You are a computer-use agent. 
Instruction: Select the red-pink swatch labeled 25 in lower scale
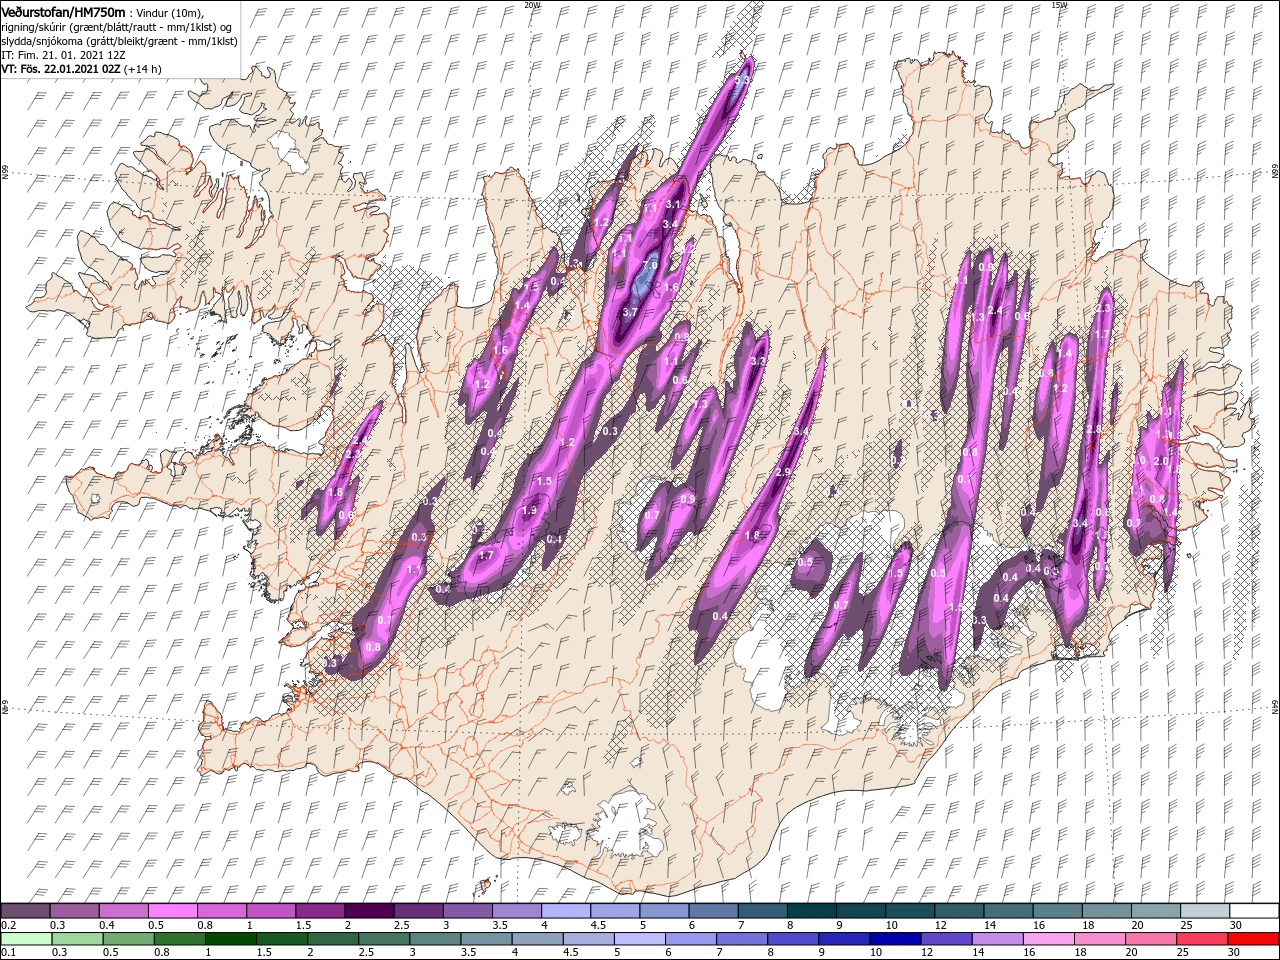[1201, 939]
